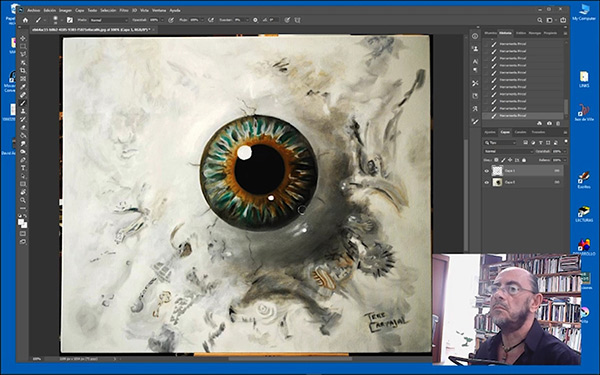The width and height of the screenshot is (600, 375).
Task: Lock image pixels brush icon
Action: [x=503, y=160]
